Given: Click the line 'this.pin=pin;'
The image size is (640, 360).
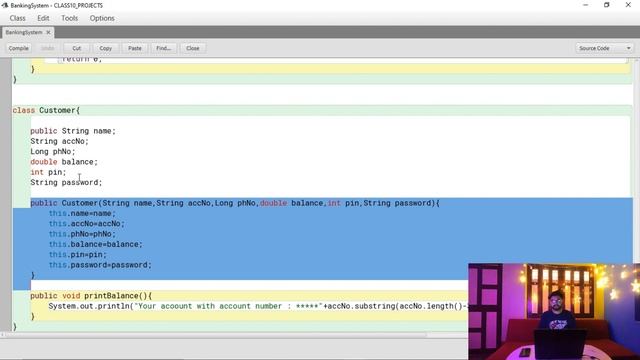Looking at the screenshot, I should coord(78,255).
